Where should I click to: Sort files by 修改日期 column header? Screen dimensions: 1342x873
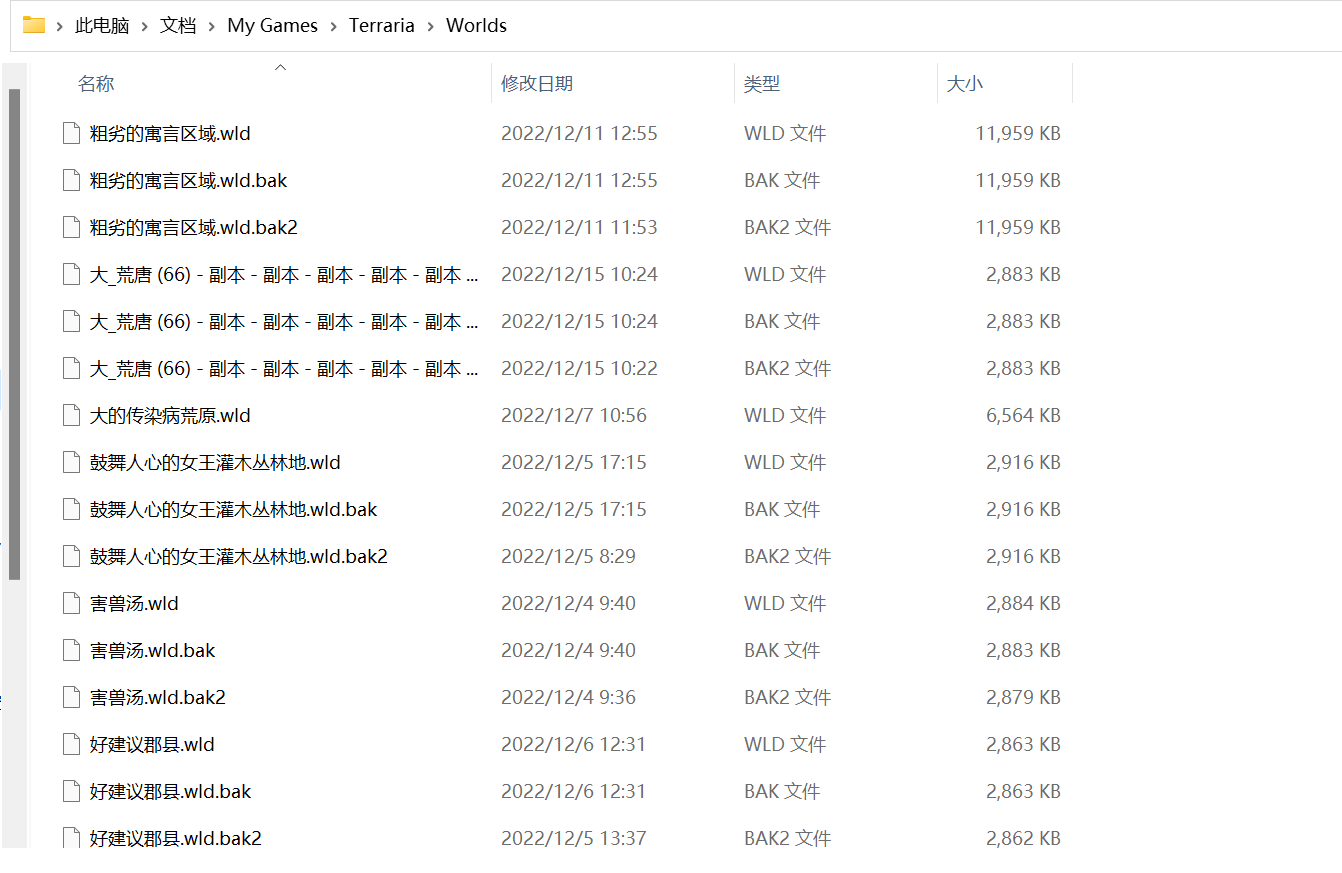[x=537, y=84]
